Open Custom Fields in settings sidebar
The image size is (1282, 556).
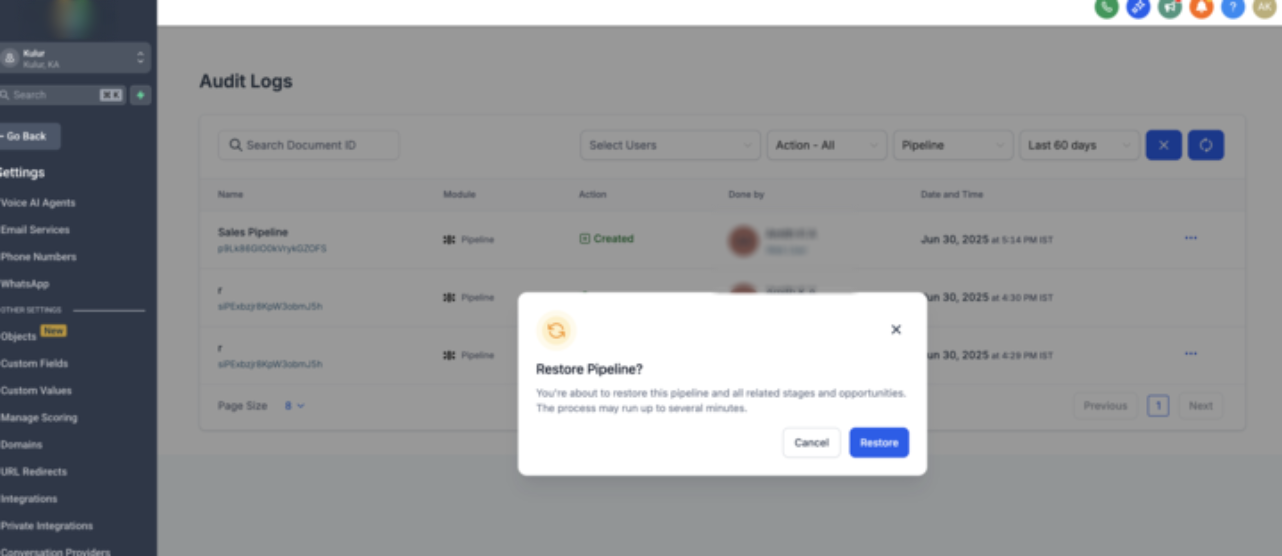(x=35, y=363)
